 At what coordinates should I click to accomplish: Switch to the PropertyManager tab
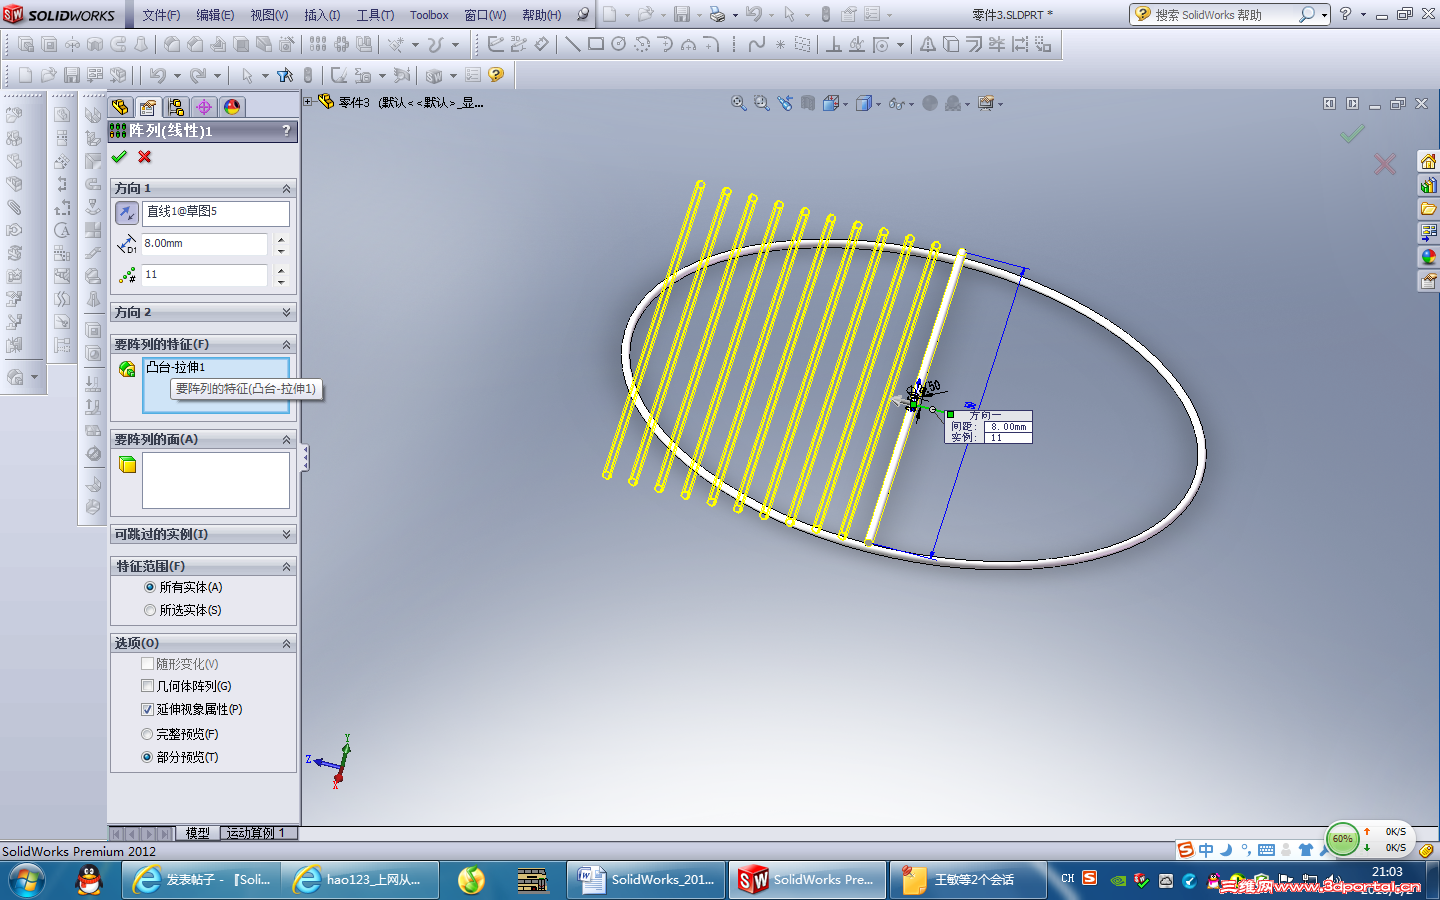pos(148,107)
